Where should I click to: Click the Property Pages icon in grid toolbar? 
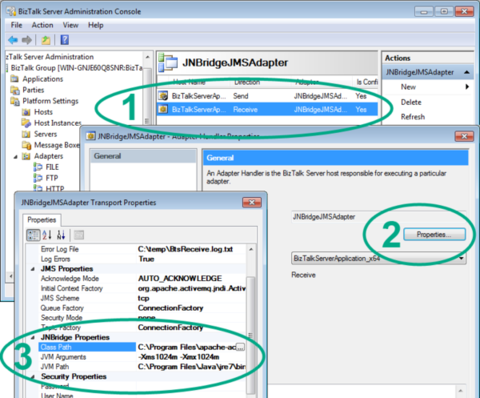(79, 235)
